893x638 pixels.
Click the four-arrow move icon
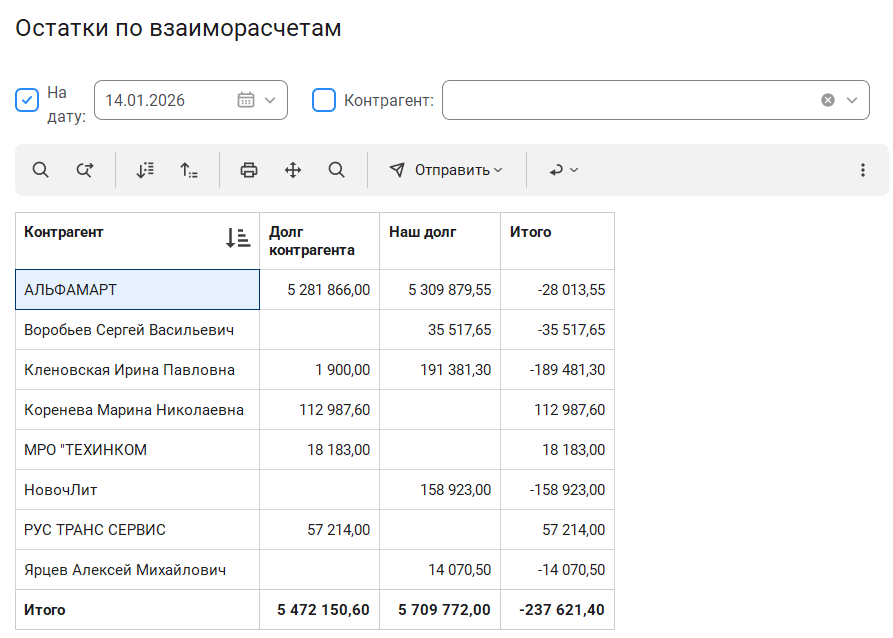pos(293,170)
